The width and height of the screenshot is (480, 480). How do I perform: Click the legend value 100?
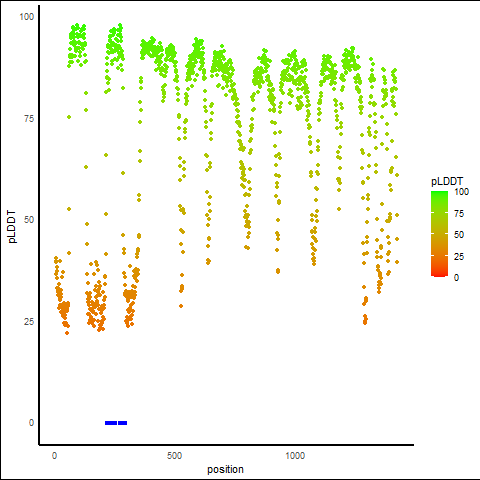click(x=461, y=192)
